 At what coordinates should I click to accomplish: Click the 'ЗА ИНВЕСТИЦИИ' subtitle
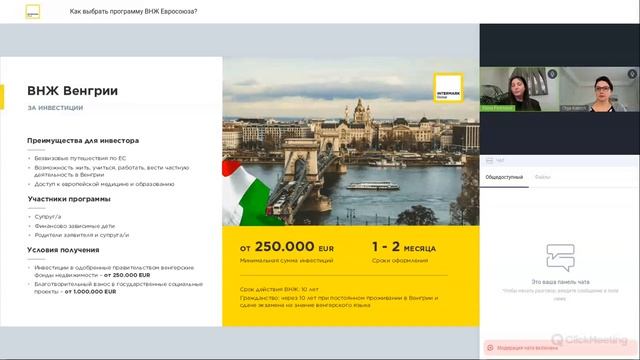click(x=55, y=108)
